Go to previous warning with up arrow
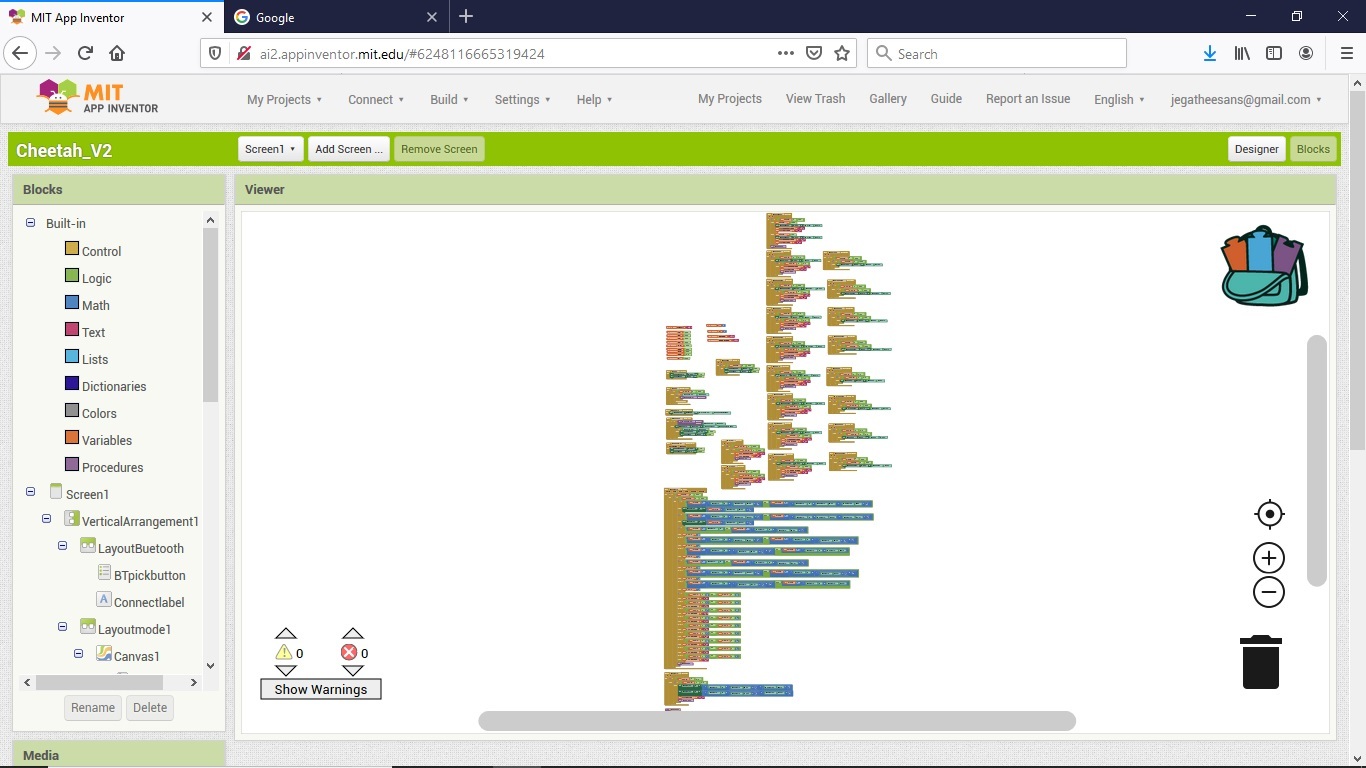Screen dimensions: 1366x768 [286, 633]
